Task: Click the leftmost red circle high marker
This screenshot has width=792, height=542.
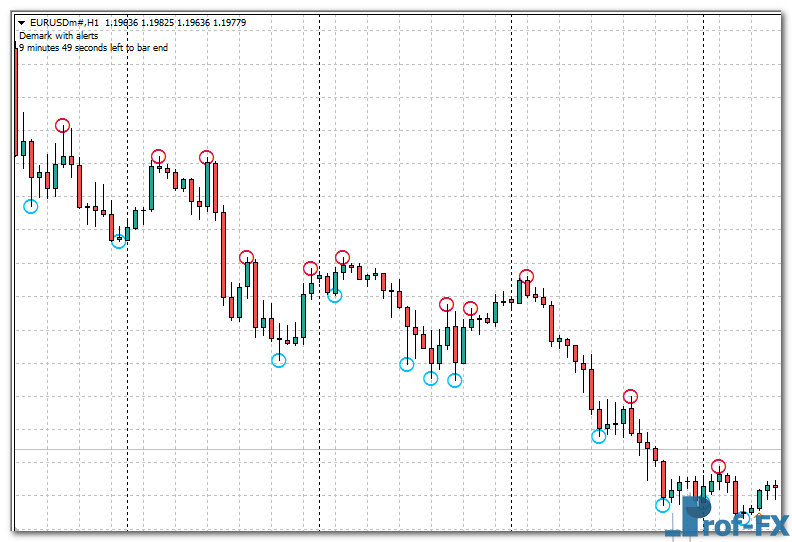Action: point(63,125)
